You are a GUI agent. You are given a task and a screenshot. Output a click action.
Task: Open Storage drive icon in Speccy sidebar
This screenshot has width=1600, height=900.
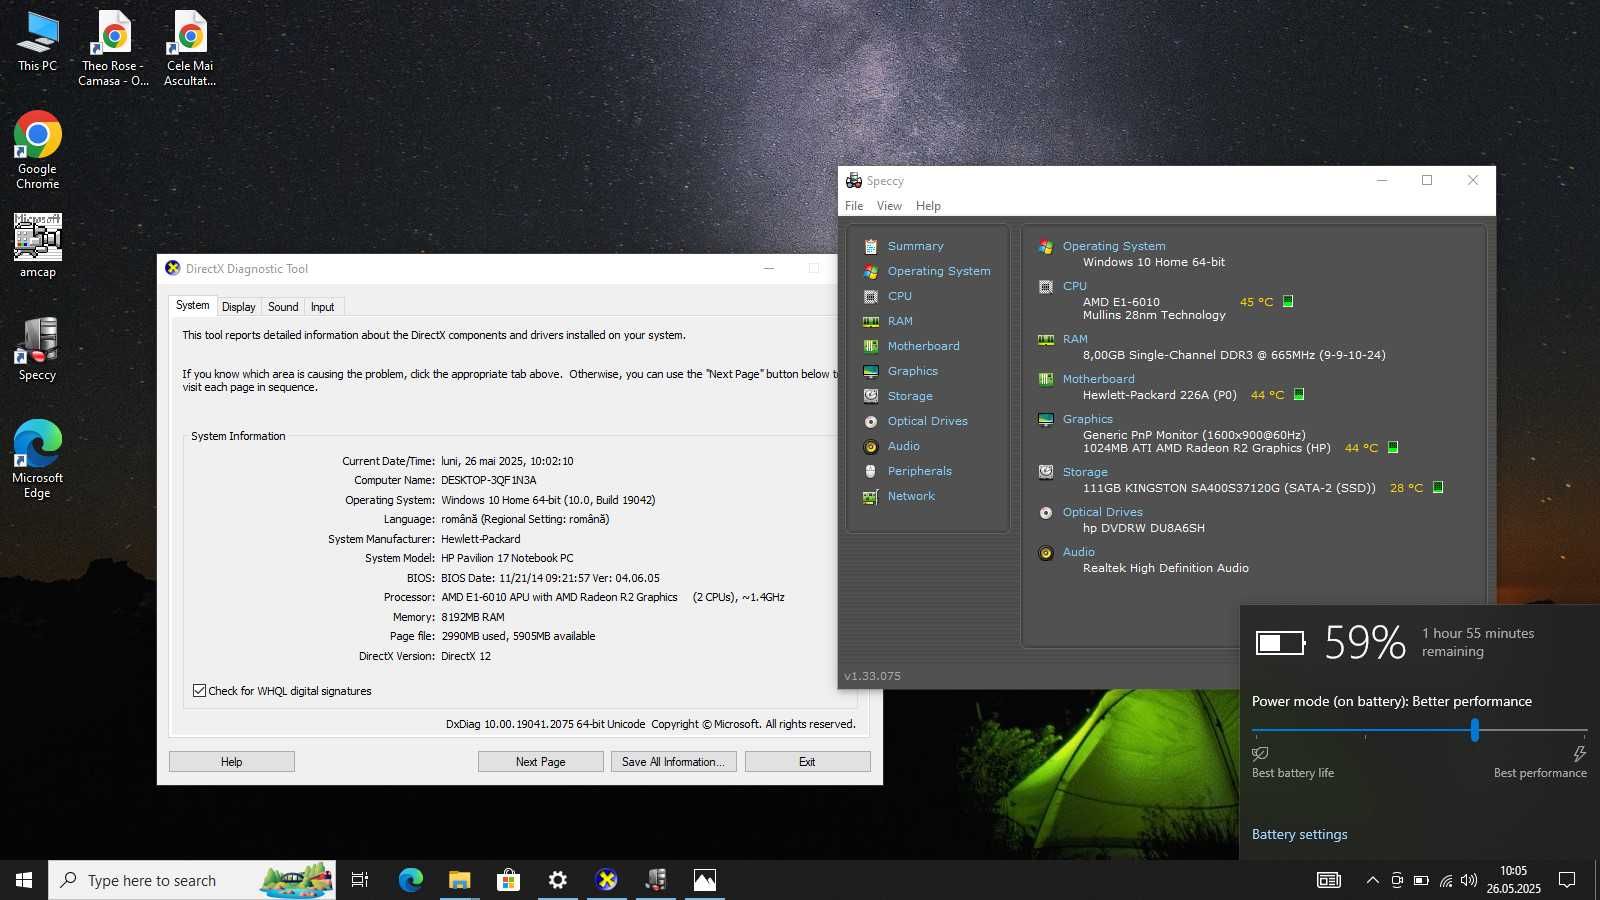[871, 396]
